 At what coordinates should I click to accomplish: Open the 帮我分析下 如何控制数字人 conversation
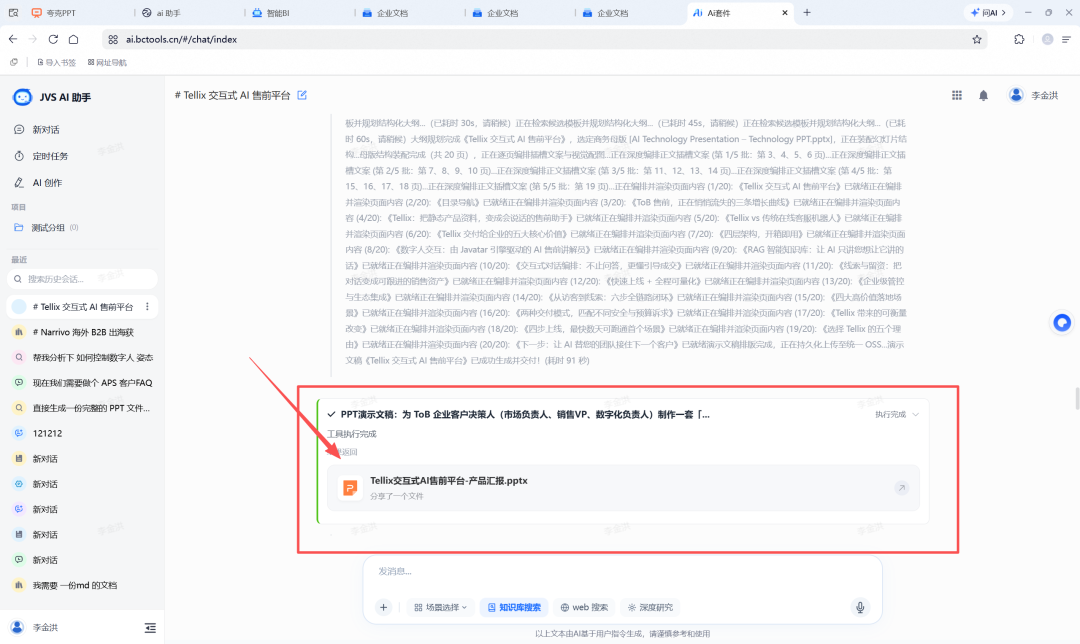pos(83,357)
